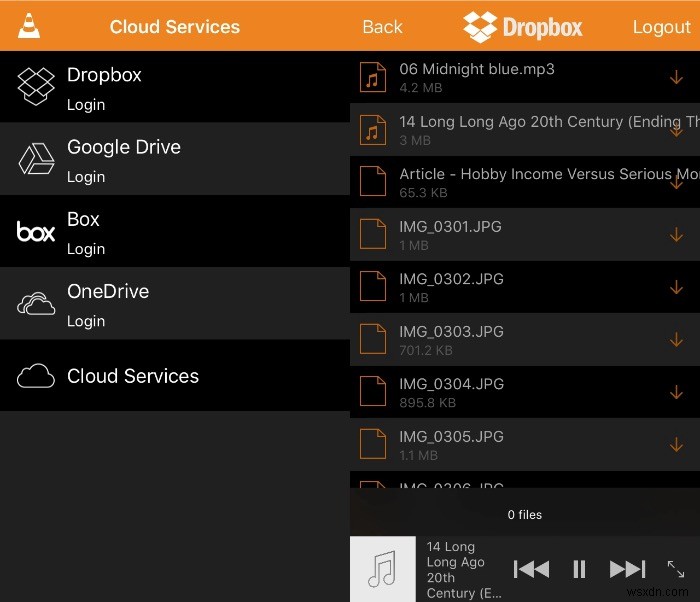
Task: Download IMG_0301.JPG using arrow
Action: click(x=676, y=234)
